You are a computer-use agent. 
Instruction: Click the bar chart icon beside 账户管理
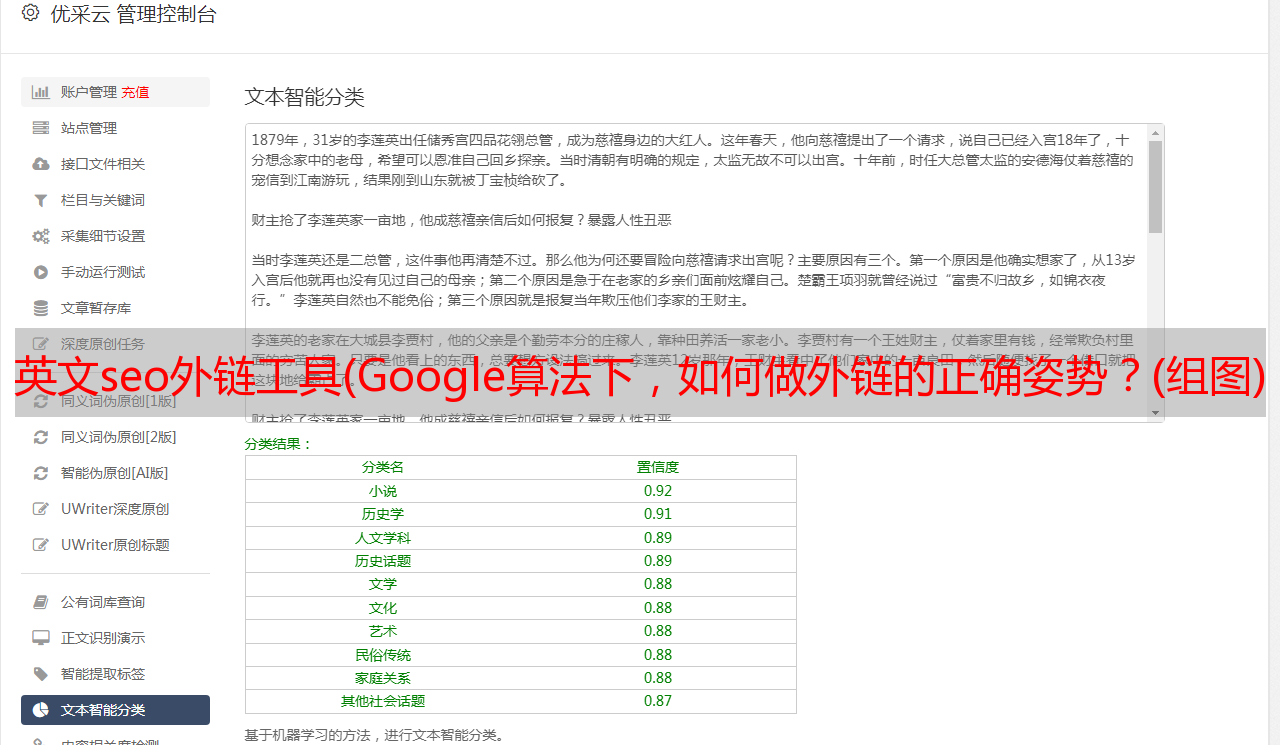tap(40, 92)
